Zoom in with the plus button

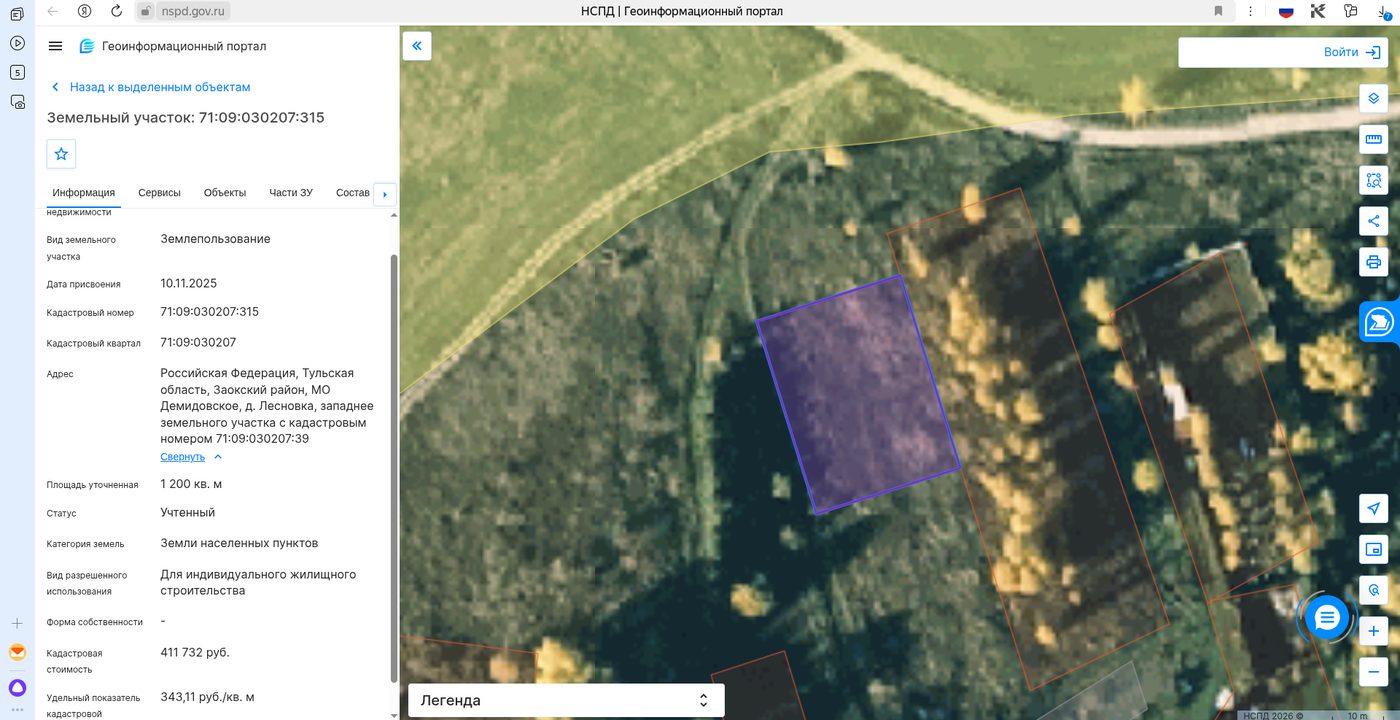[x=1374, y=631]
